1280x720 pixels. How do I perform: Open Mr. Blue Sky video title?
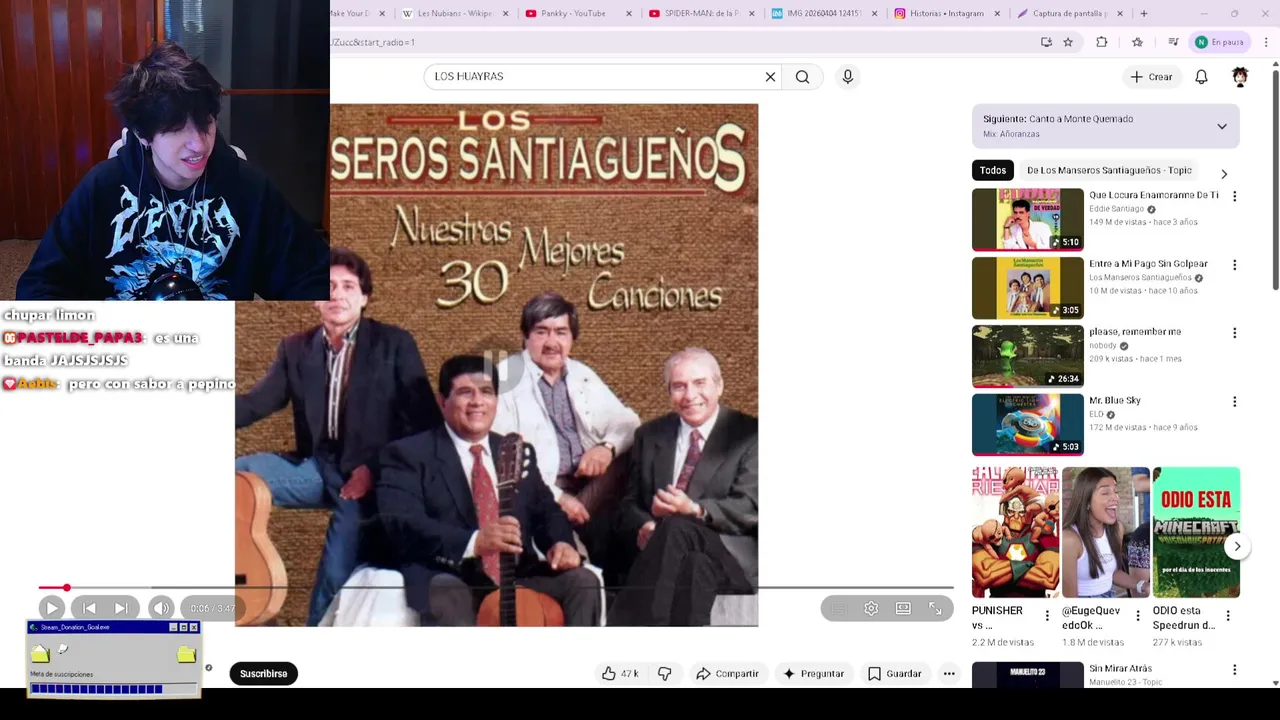click(x=1114, y=400)
